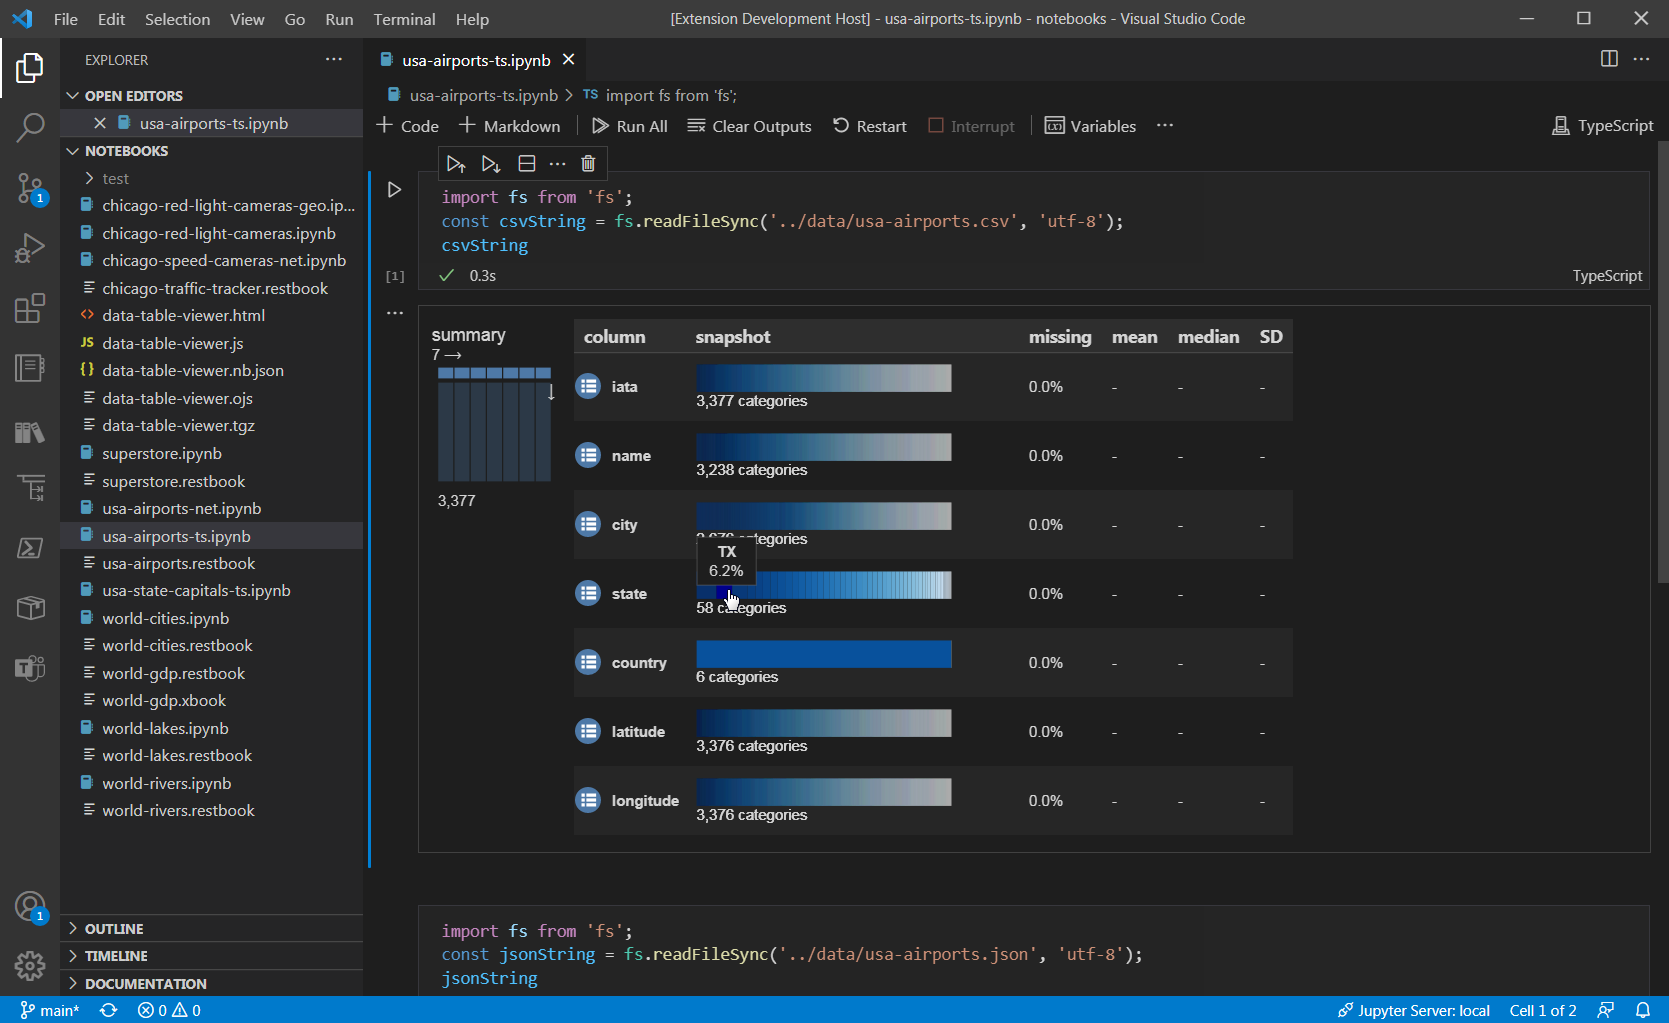Click main* branch in status bar
The width and height of the screenshot is (1669, 1023).
coord(49,1010)
